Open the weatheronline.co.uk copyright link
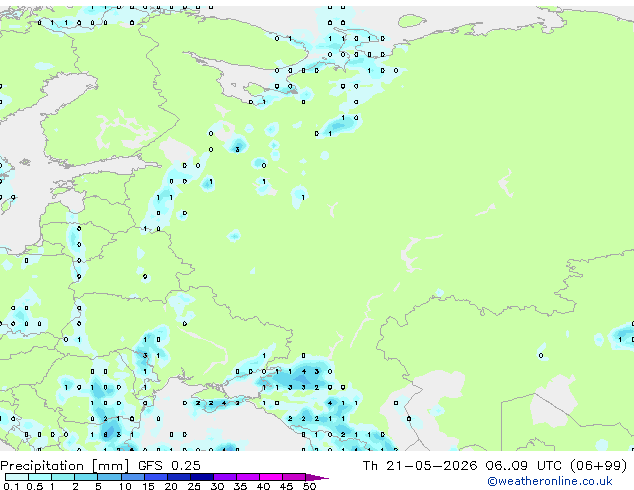Image resolution: width=634 pixels, height=490 pixels. (550, 481)
